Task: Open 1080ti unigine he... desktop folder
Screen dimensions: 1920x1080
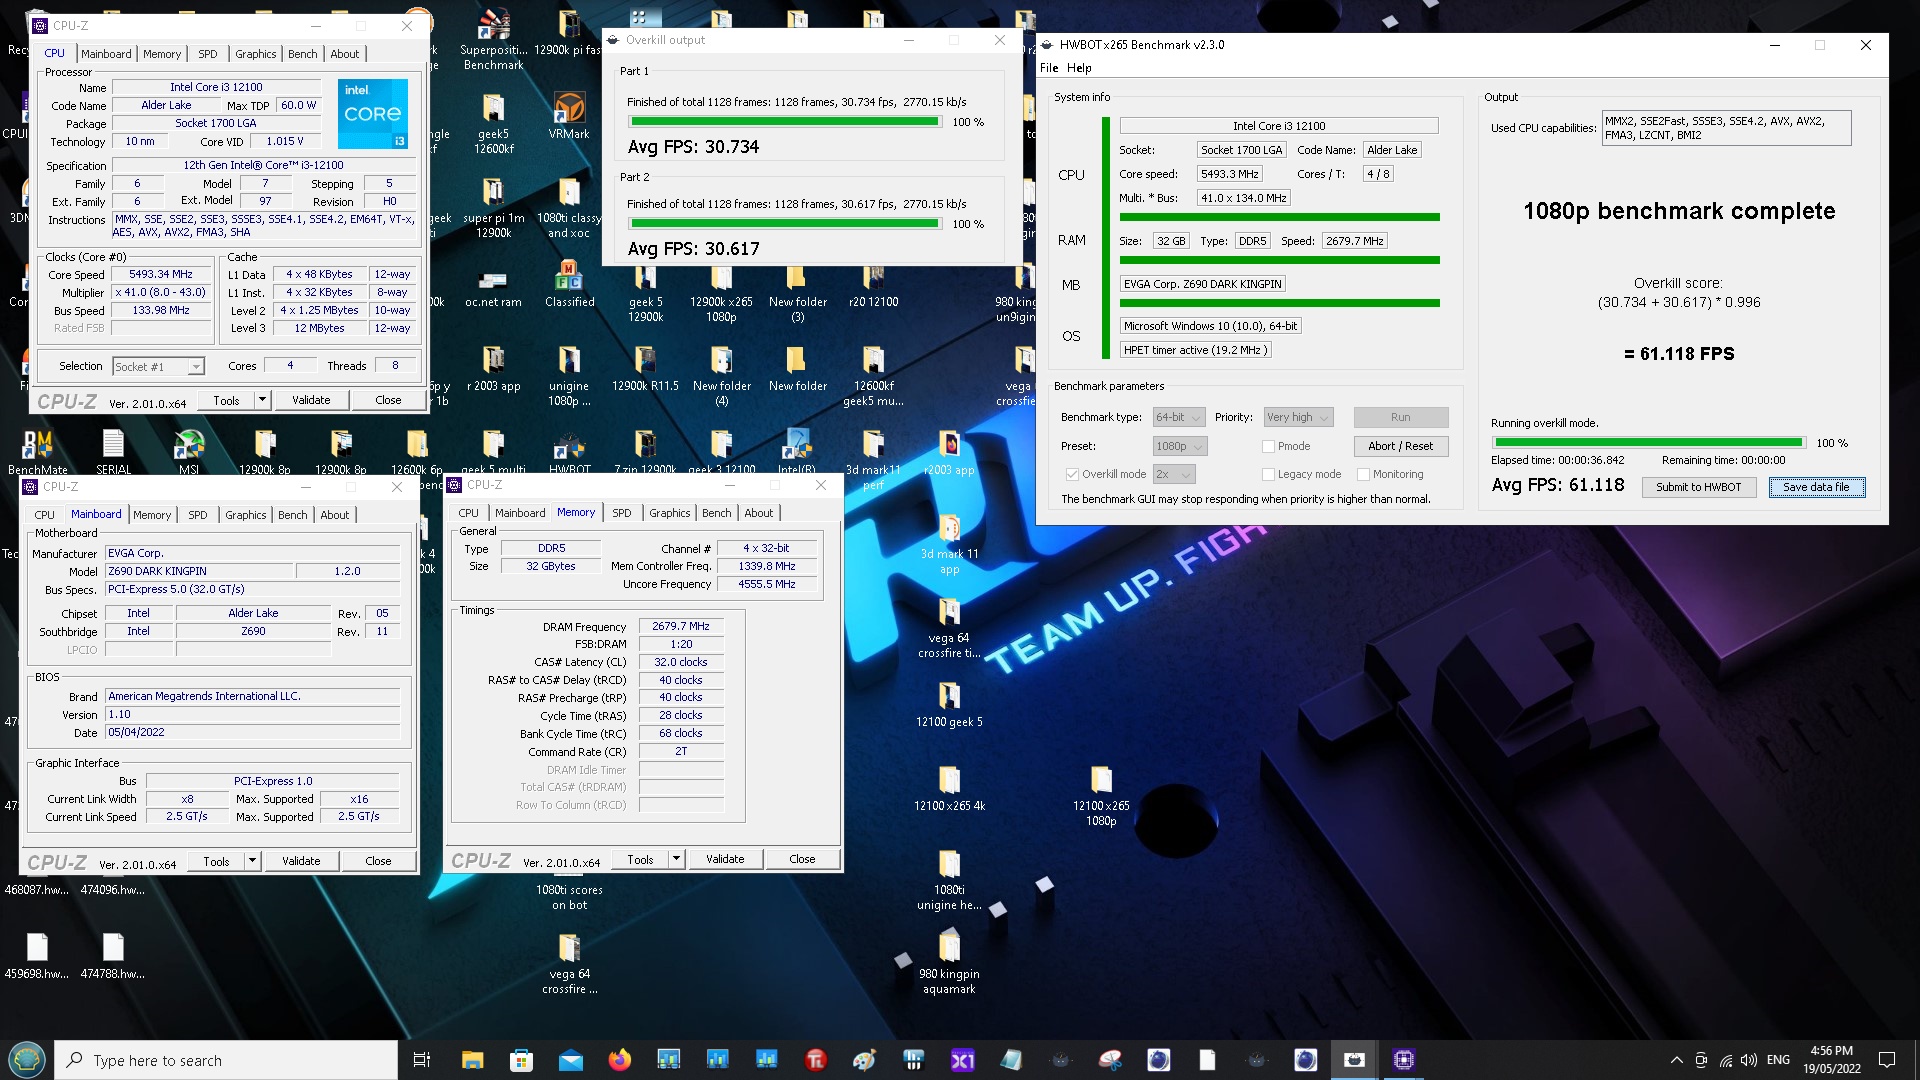Action: pos(949,880)
